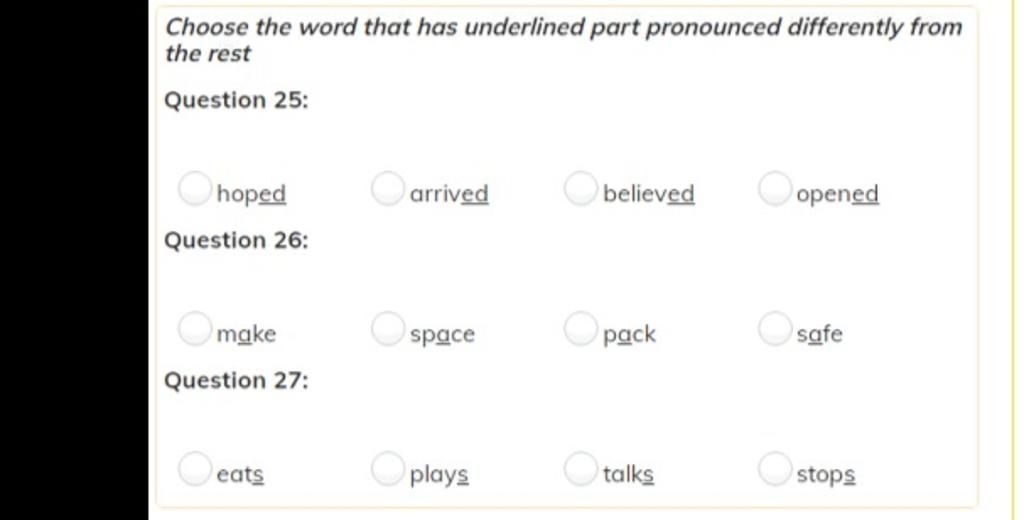Screen dimensions: 1024x520
Task: Mark the "believed" radio button
Action: [581, 189]
